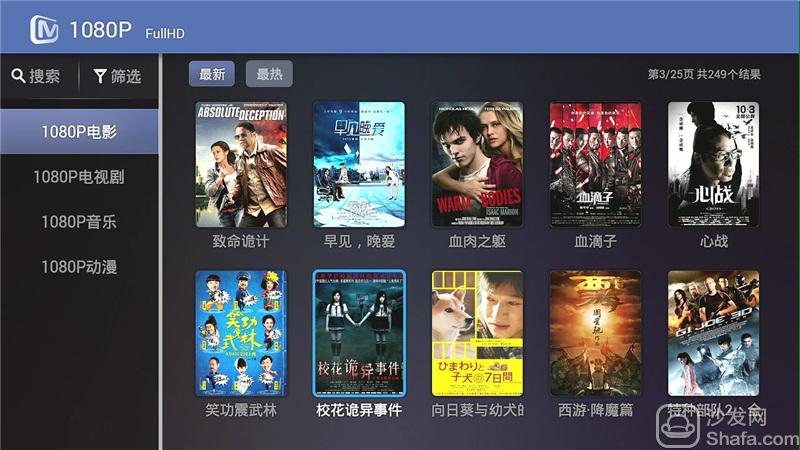The image size is (800, 450).
Task: Open the 向日葵与幼犬 movie poster
Action: (477, 333)
